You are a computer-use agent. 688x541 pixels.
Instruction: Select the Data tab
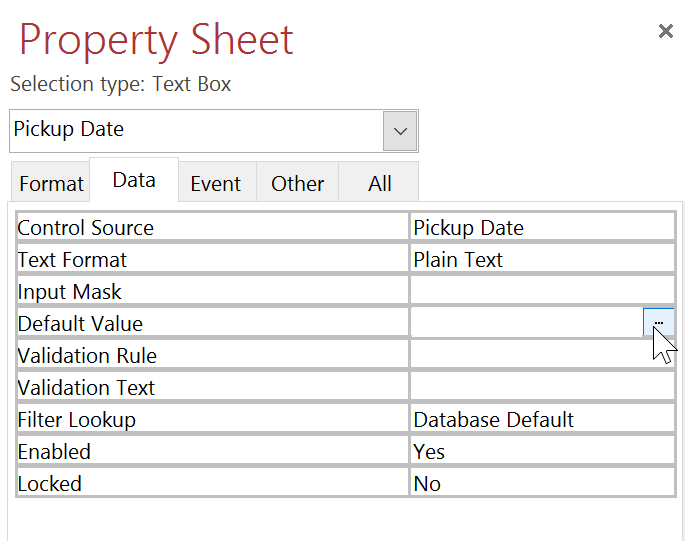click(x=134, y=180)
